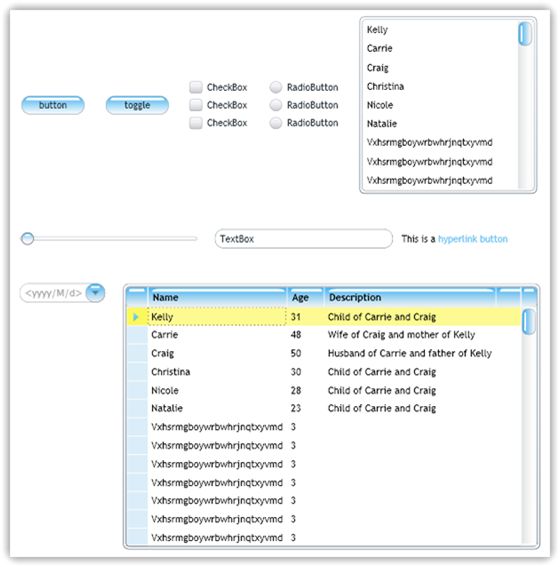The width and height of the screenshot is (560, 567).
Task: Click the Kelly name cell in the grid
Action: point(217,317)
